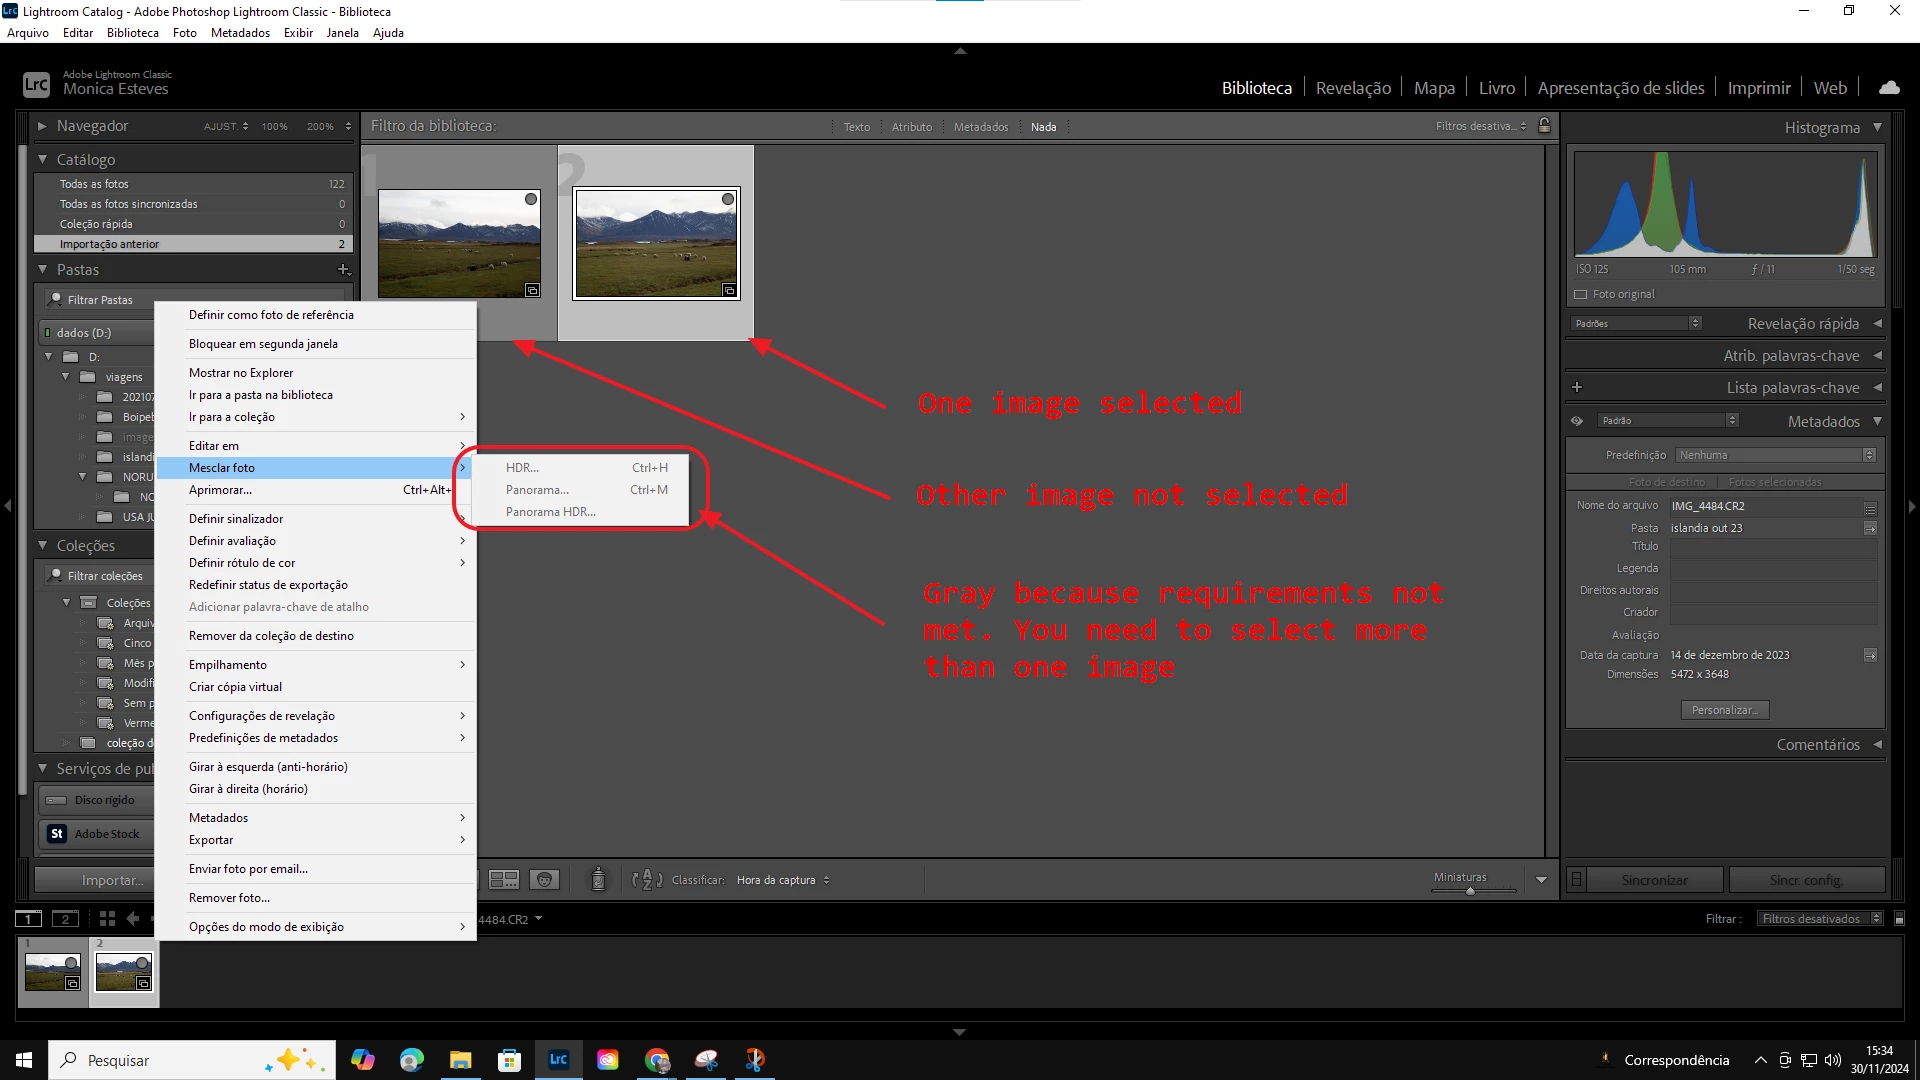Add new folder with Pastas plus icon
This screenshot has width=1920, height=1080.
point(343,270)
